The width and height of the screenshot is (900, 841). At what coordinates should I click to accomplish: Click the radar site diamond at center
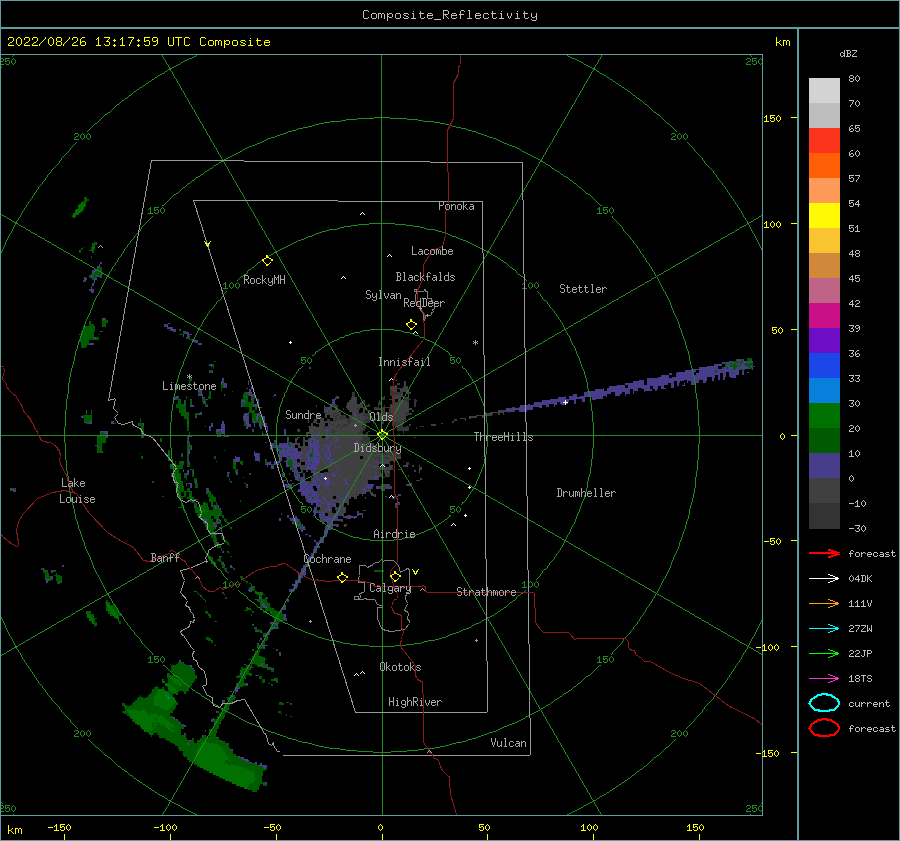(382, 435)
